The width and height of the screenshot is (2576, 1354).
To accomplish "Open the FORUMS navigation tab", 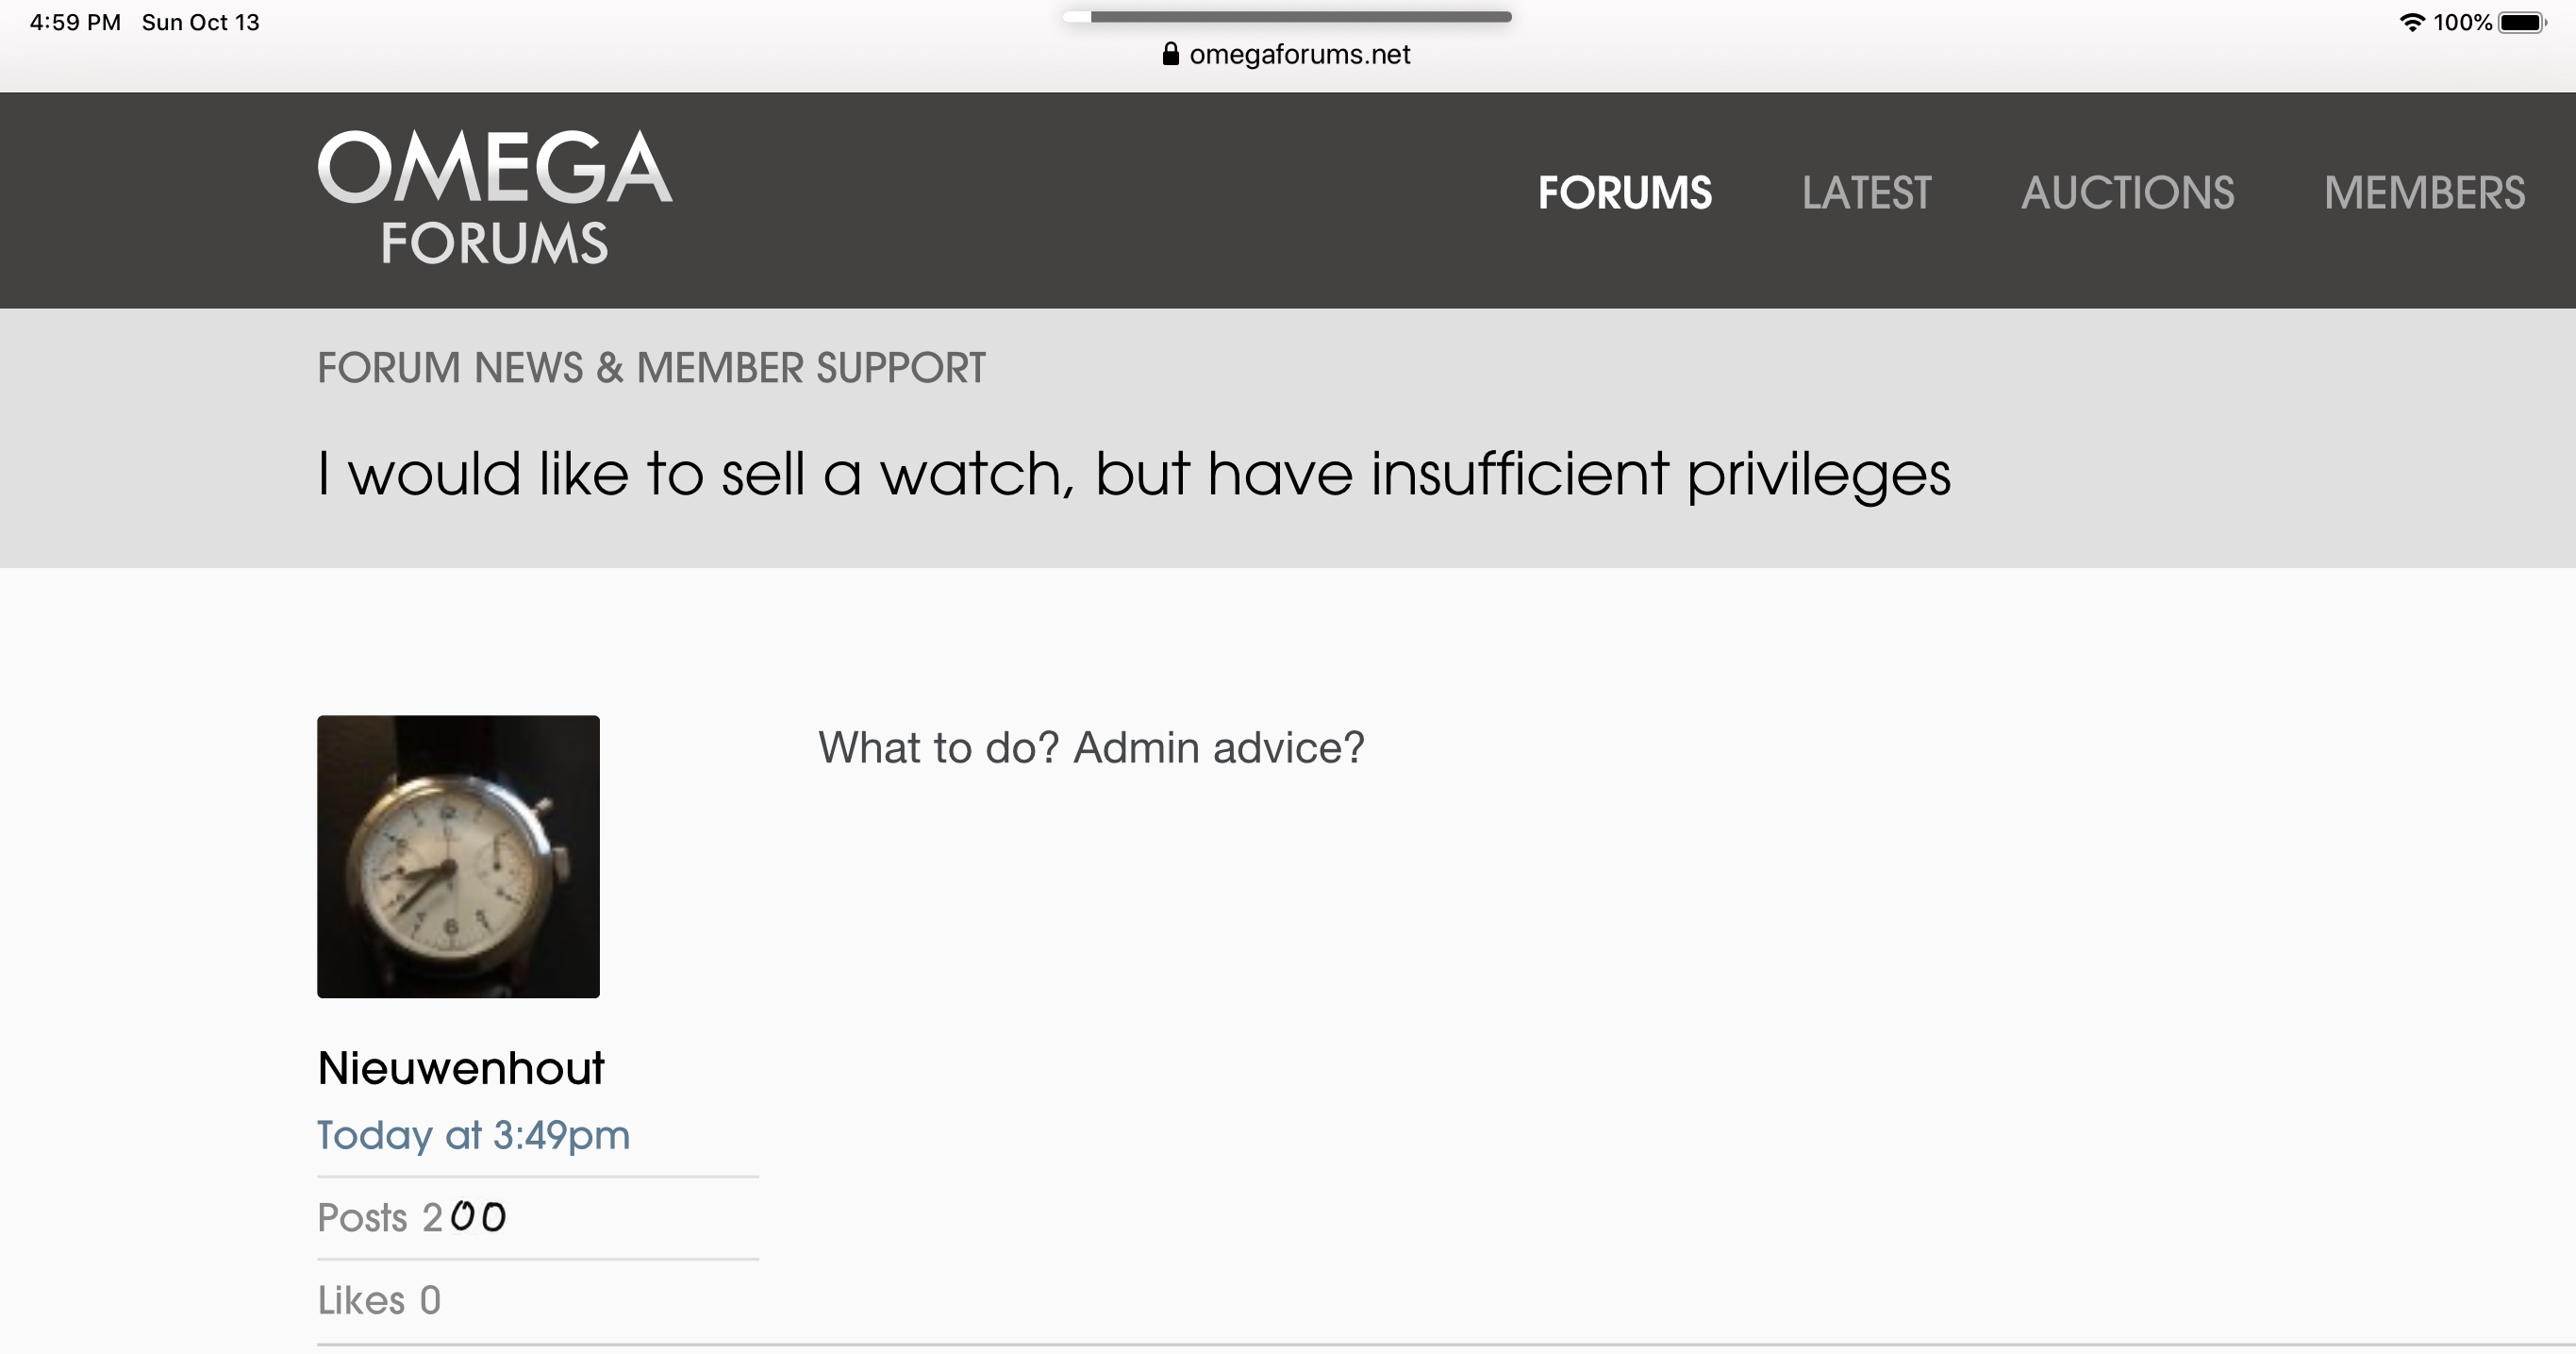I will click(1624, 193).
